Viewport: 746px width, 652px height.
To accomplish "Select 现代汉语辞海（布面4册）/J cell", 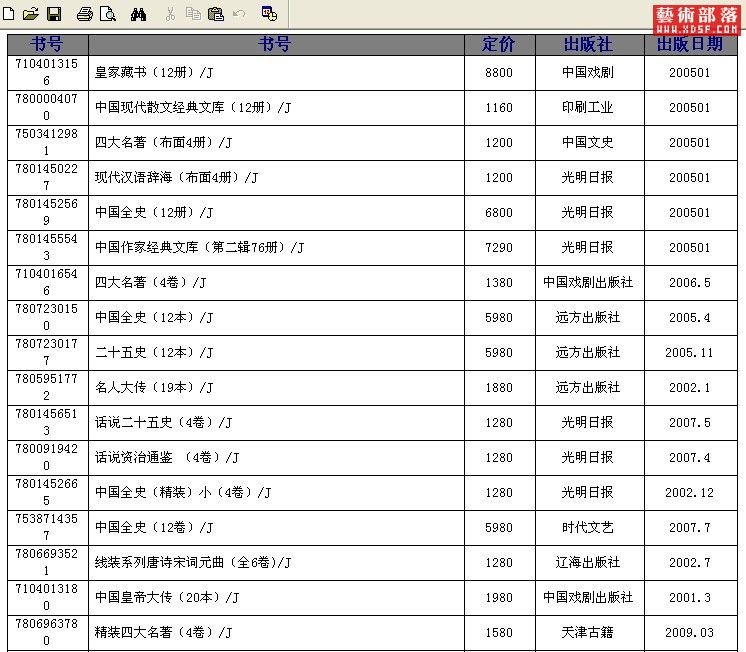I will click(276, 178).
